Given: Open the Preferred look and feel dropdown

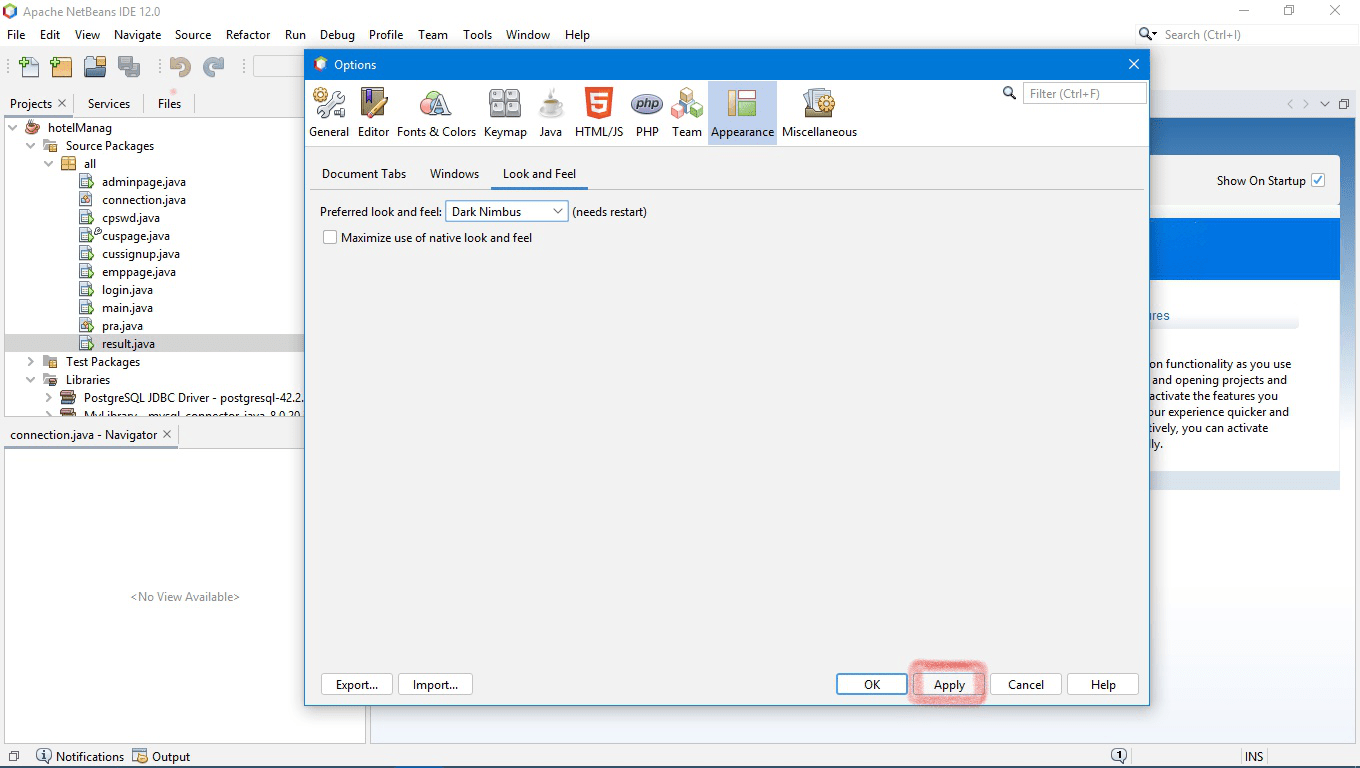Looking at the screenshot, I should click(558, 211).
